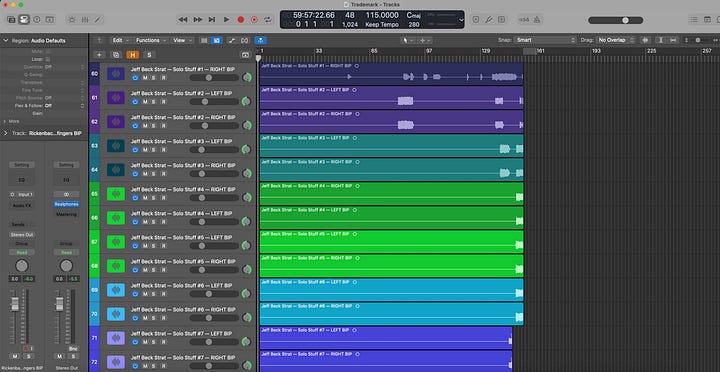Click horizontal auto zoom icon
The image size is (720, 372).
click(673, 40)
